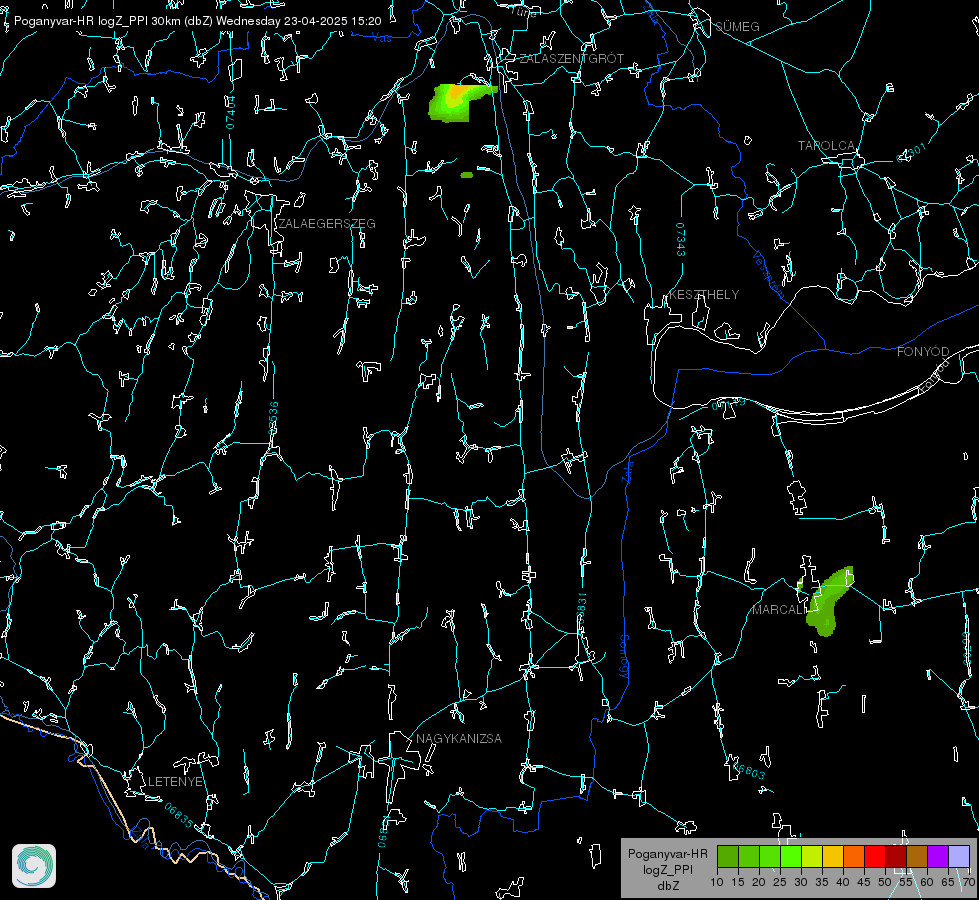Select the yellow 35–40 dBZ legend swatch
The height and width of the screenshot is (900, 979).
[x=833, y=856]
